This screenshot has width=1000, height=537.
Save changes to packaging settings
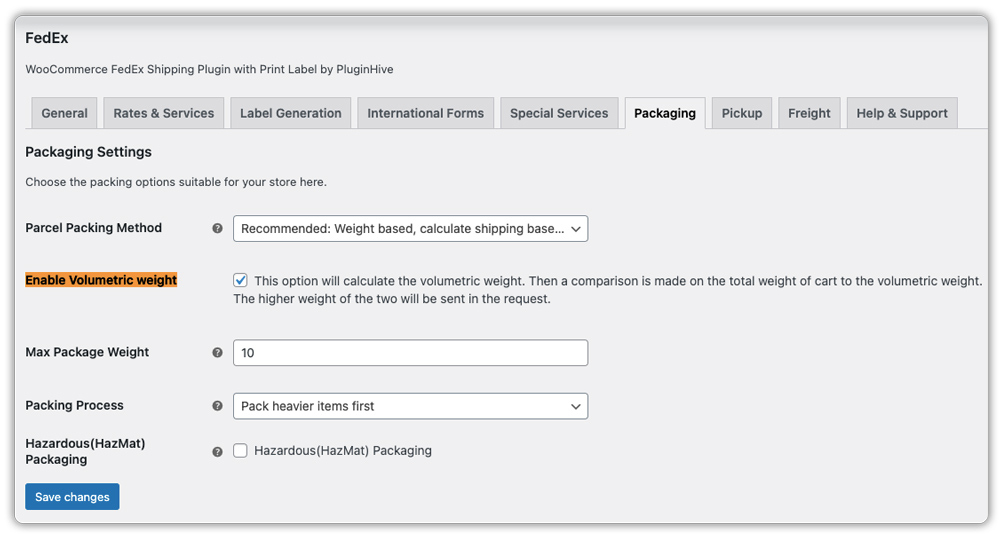coord(72,497)
